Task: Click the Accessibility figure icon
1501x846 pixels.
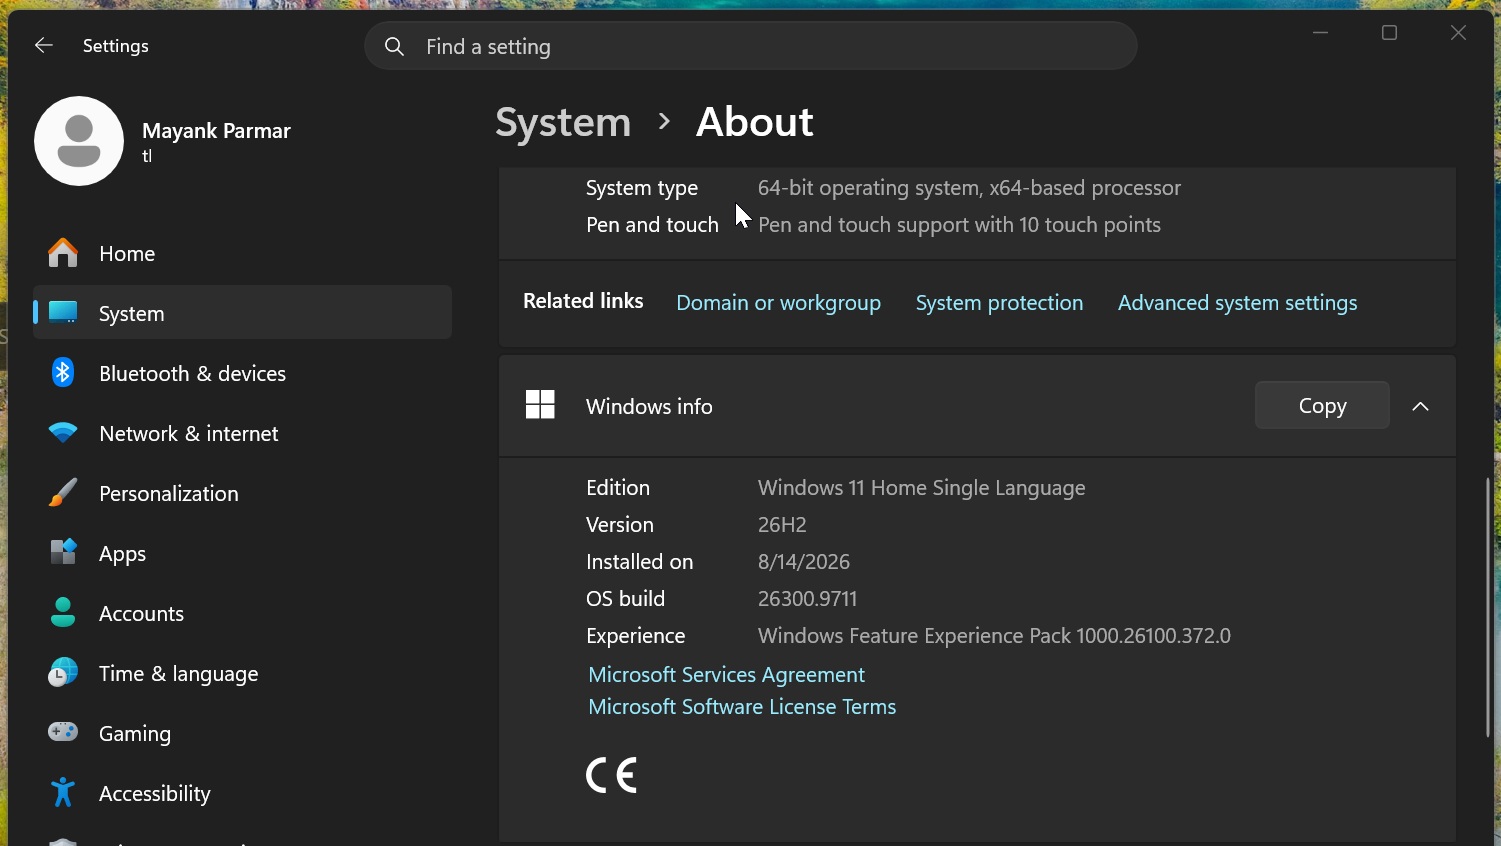Action: (x=63, y=793)
